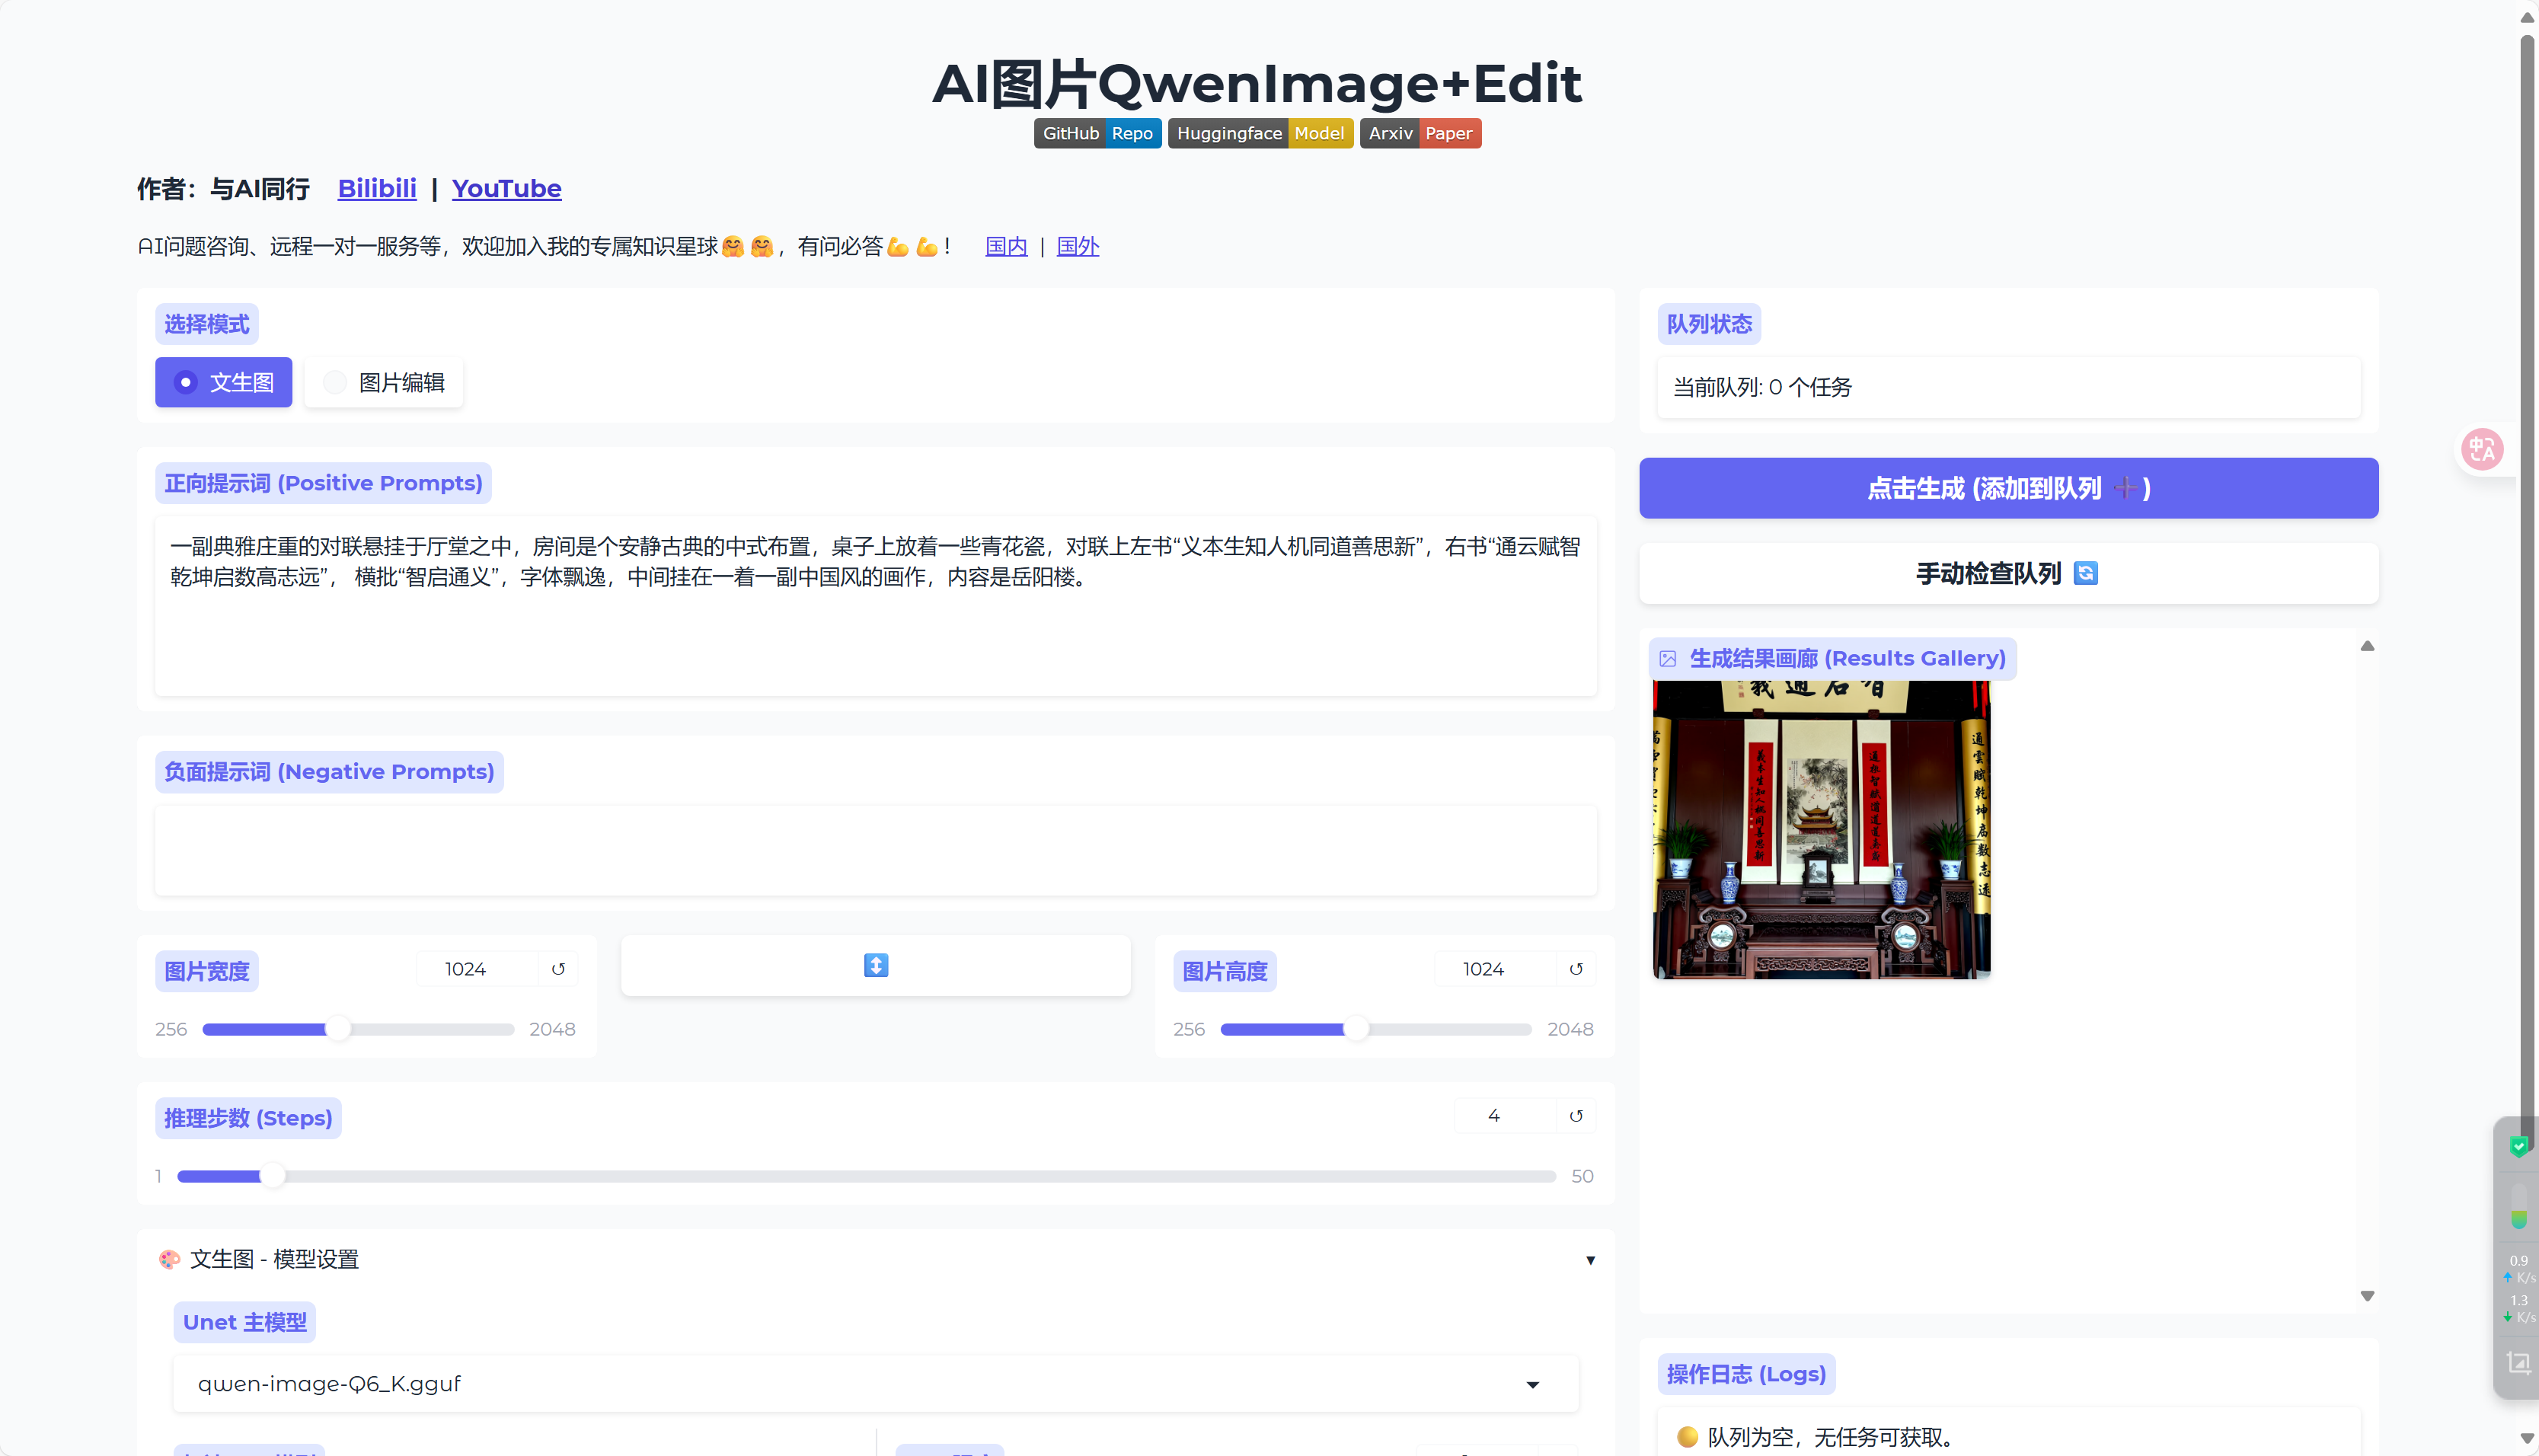Screen dimensions: 2539x1456
Task: Reset the image width value
Action: point(558,969)
